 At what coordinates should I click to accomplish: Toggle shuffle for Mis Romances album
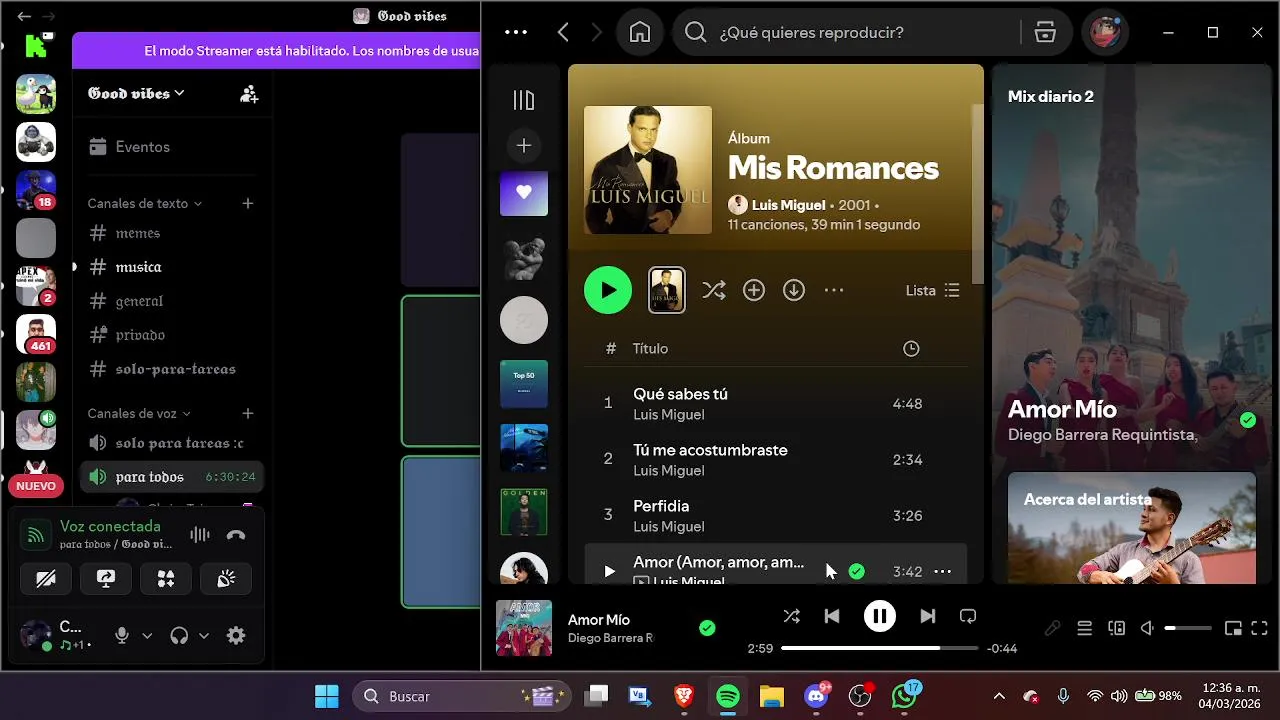714,290
